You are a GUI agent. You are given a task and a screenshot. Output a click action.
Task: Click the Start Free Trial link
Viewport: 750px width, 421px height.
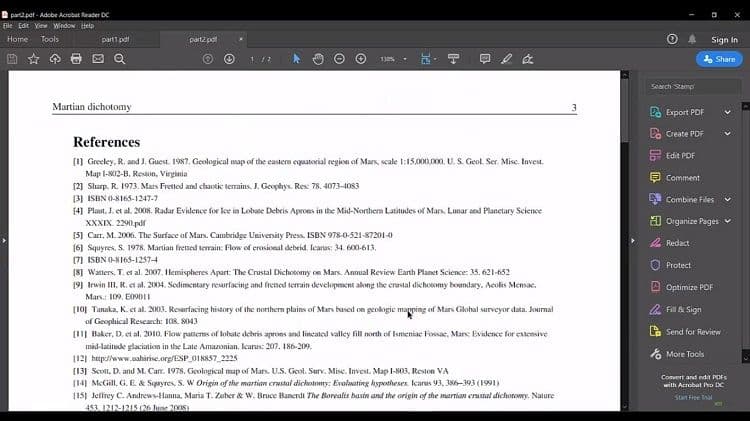(x=694, y=398)
